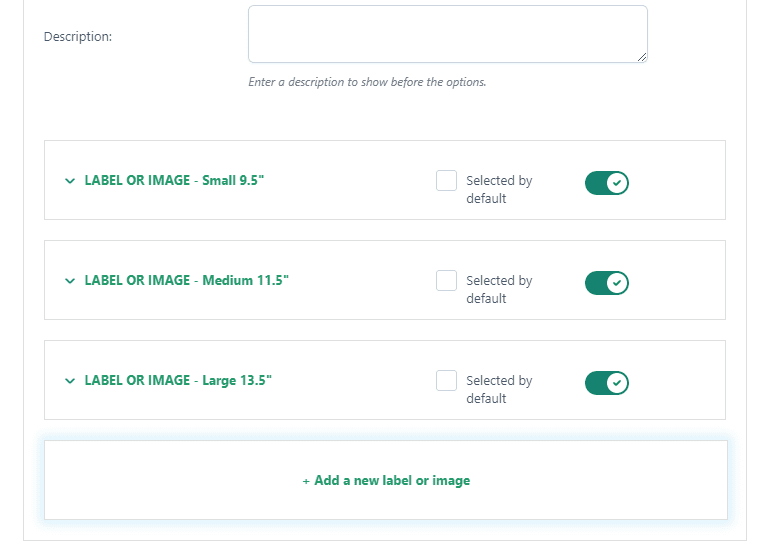
Task: Turn off the Large 13.5" option toggle
Action: point(607,383)
